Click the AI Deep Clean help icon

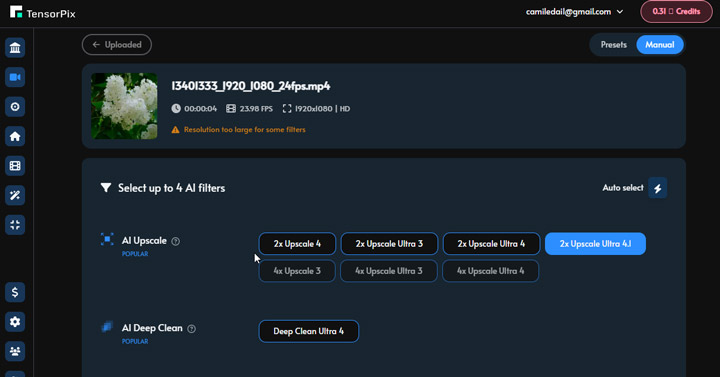click(x=191, y=329)
